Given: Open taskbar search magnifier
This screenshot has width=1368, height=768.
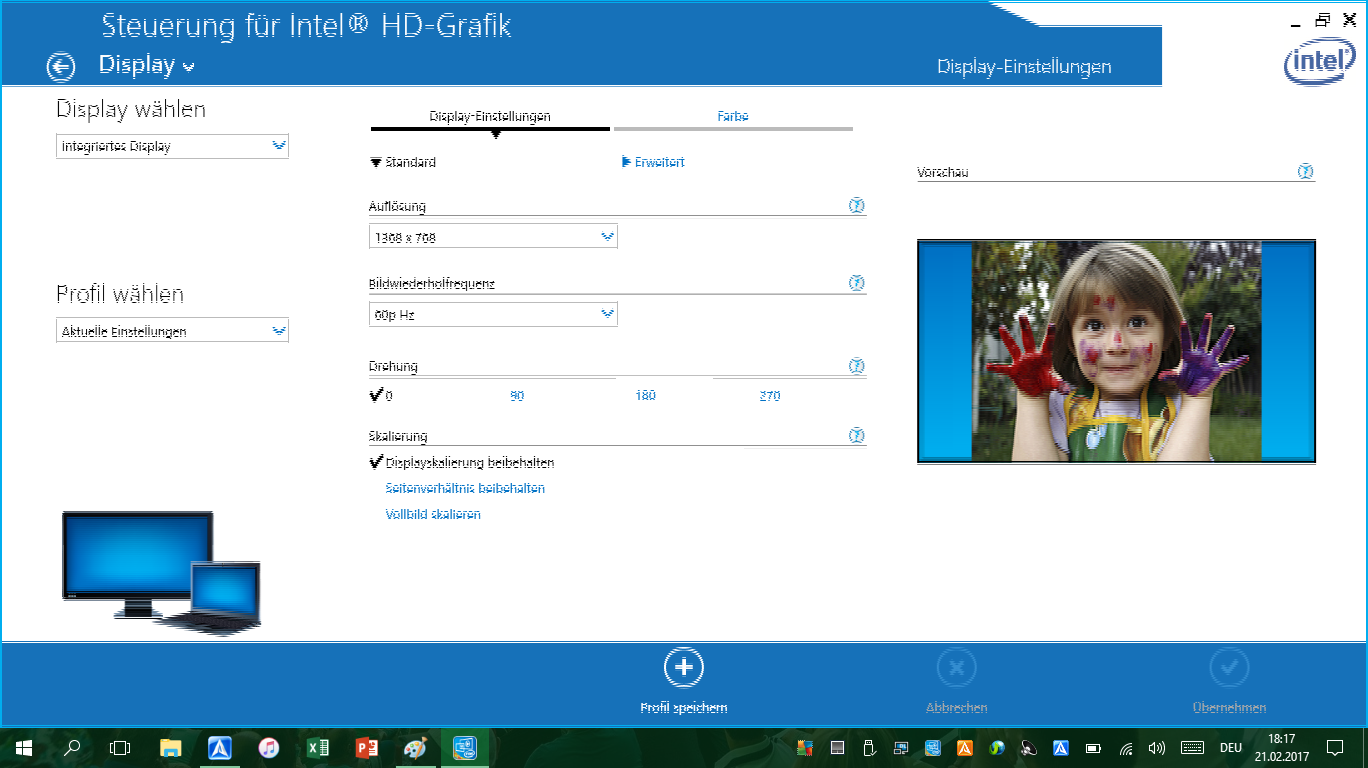Looking at the screenshot, I should (x=72, y=748).
